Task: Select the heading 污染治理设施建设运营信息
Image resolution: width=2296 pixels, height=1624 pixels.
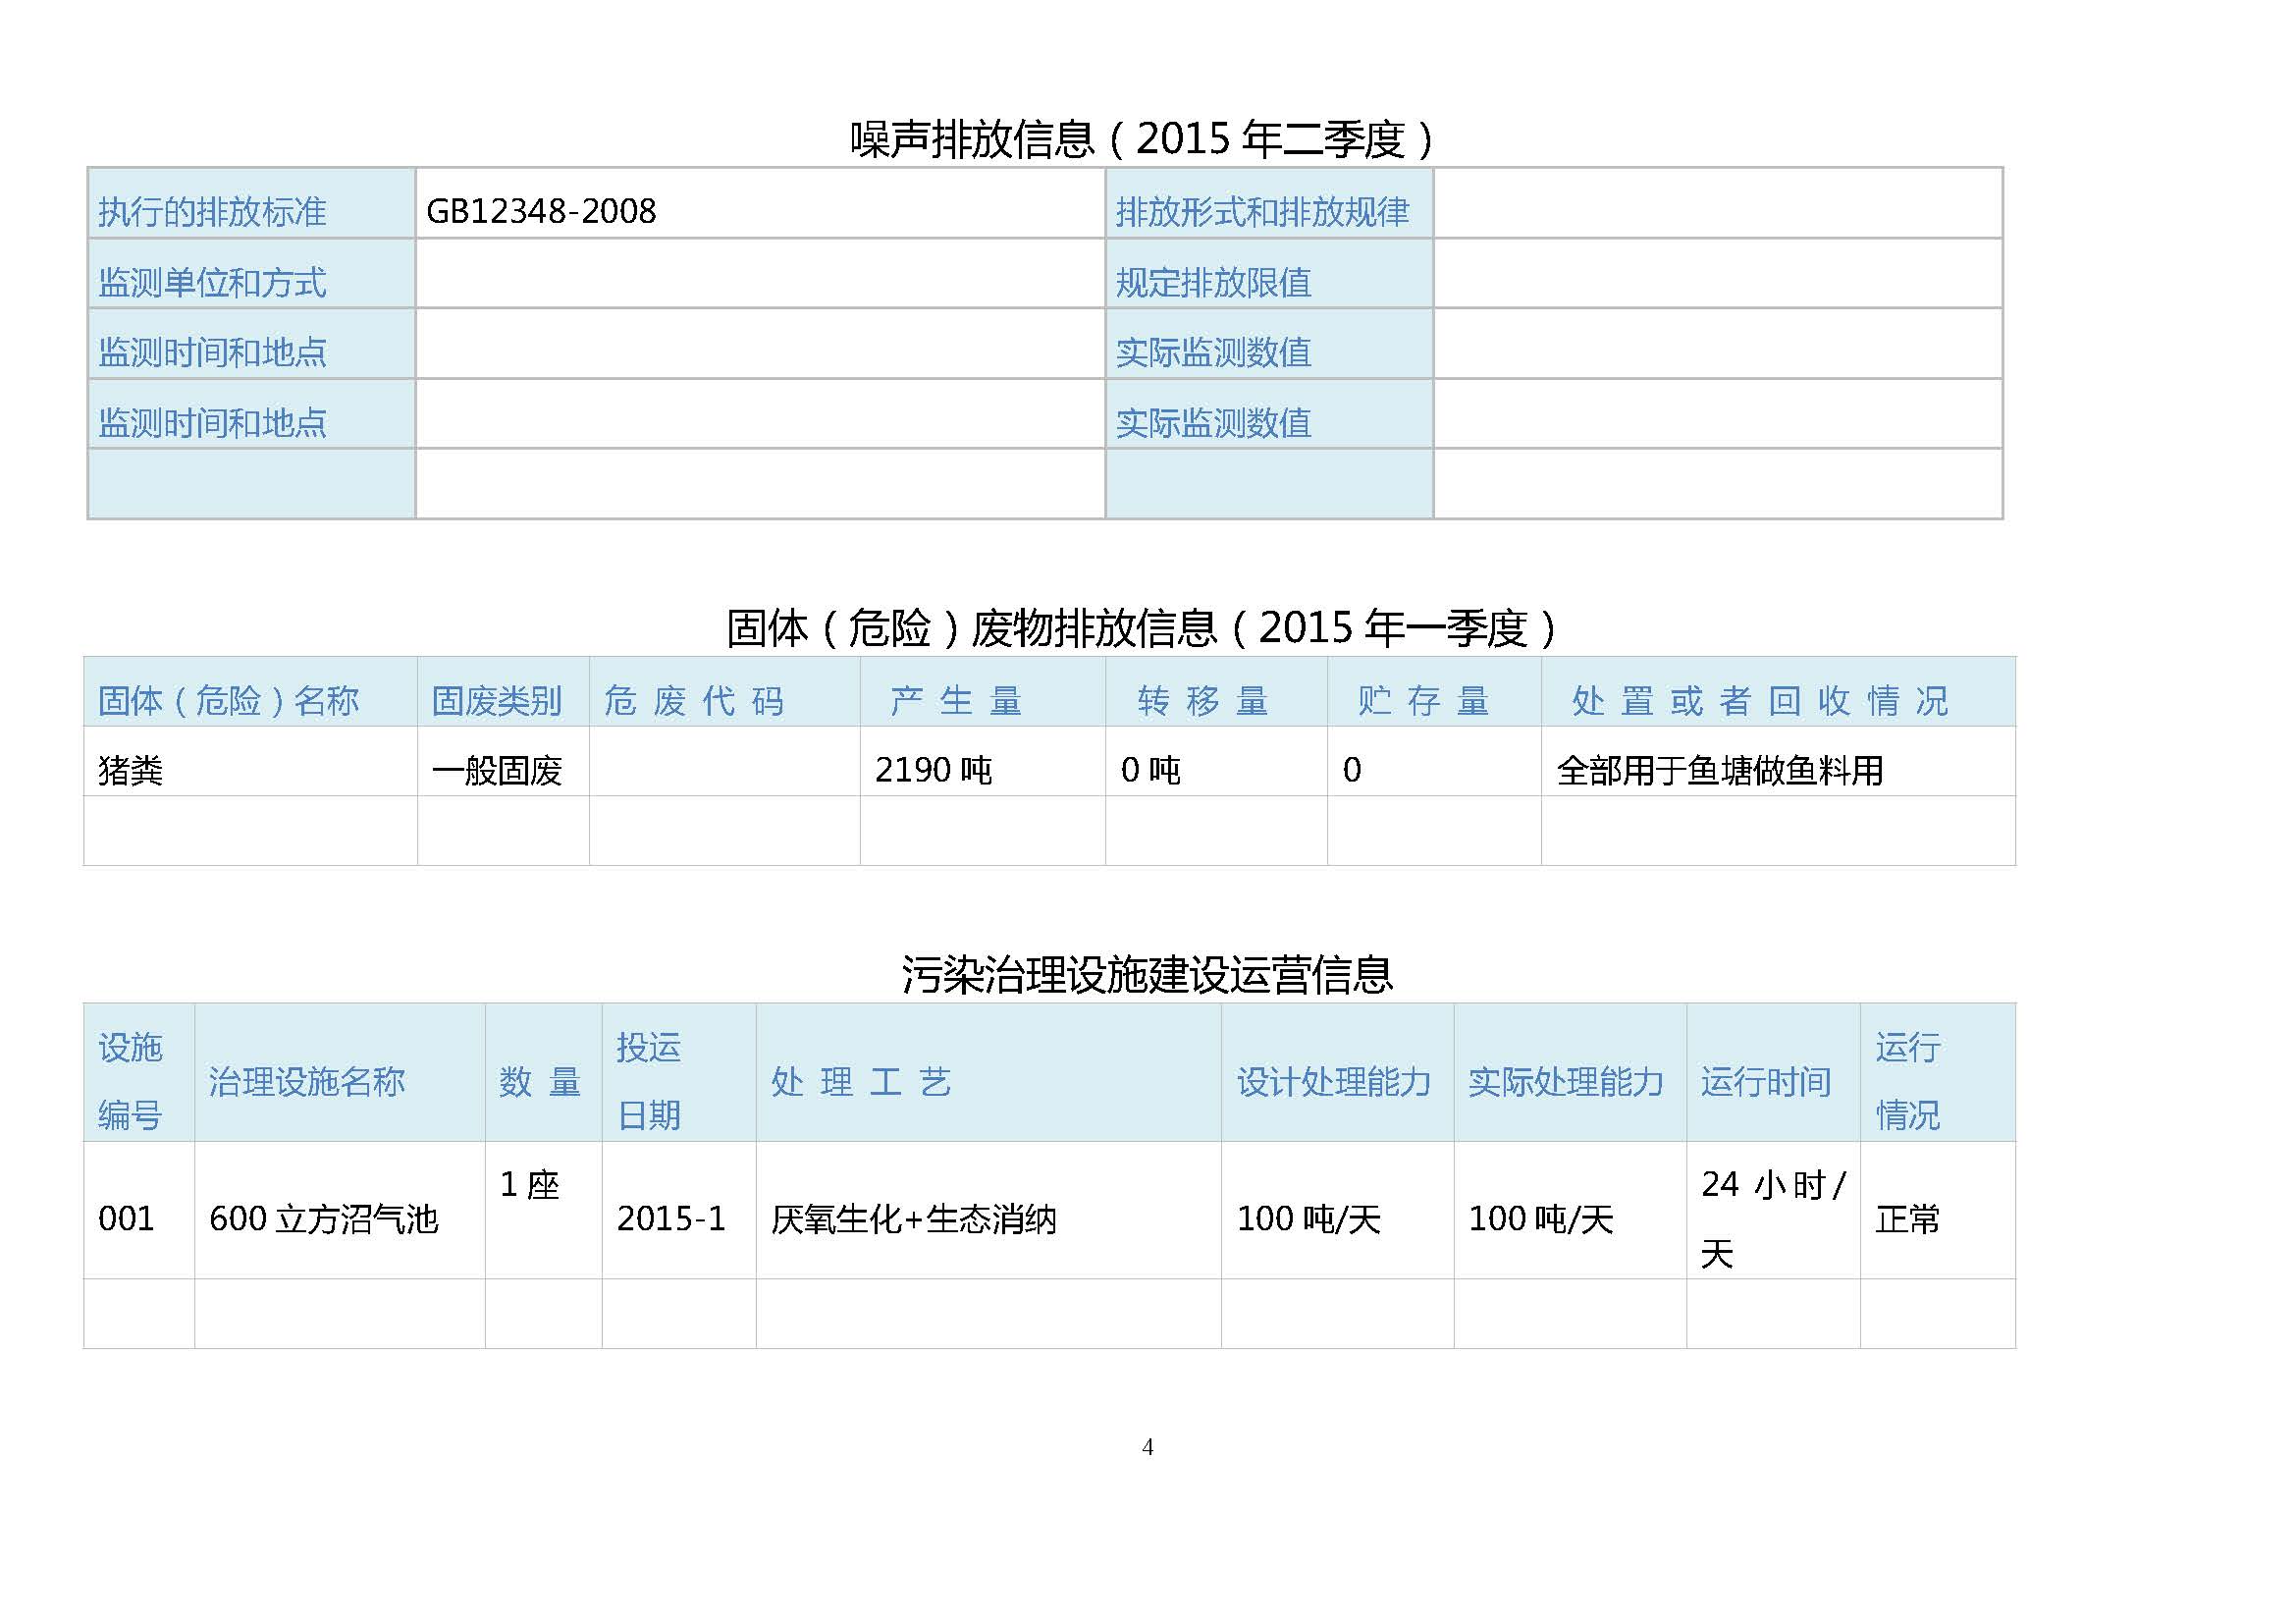Action: click(1147, 974)
